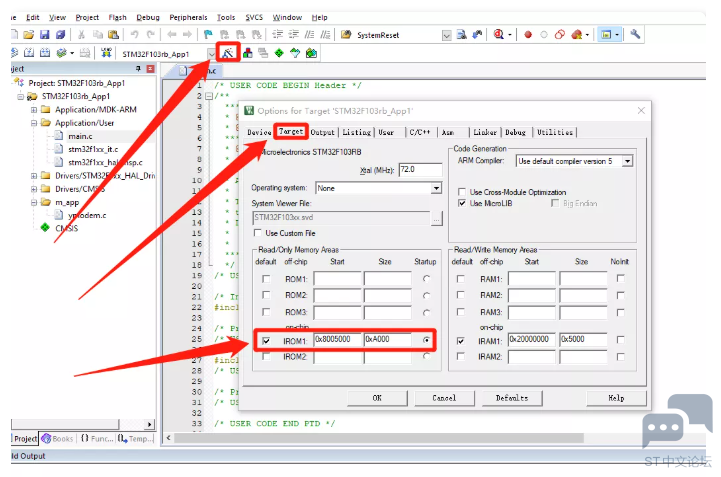Open the Operating system dropdown
The width and height of the screenshot is (721, 477).
coord(436,188)
